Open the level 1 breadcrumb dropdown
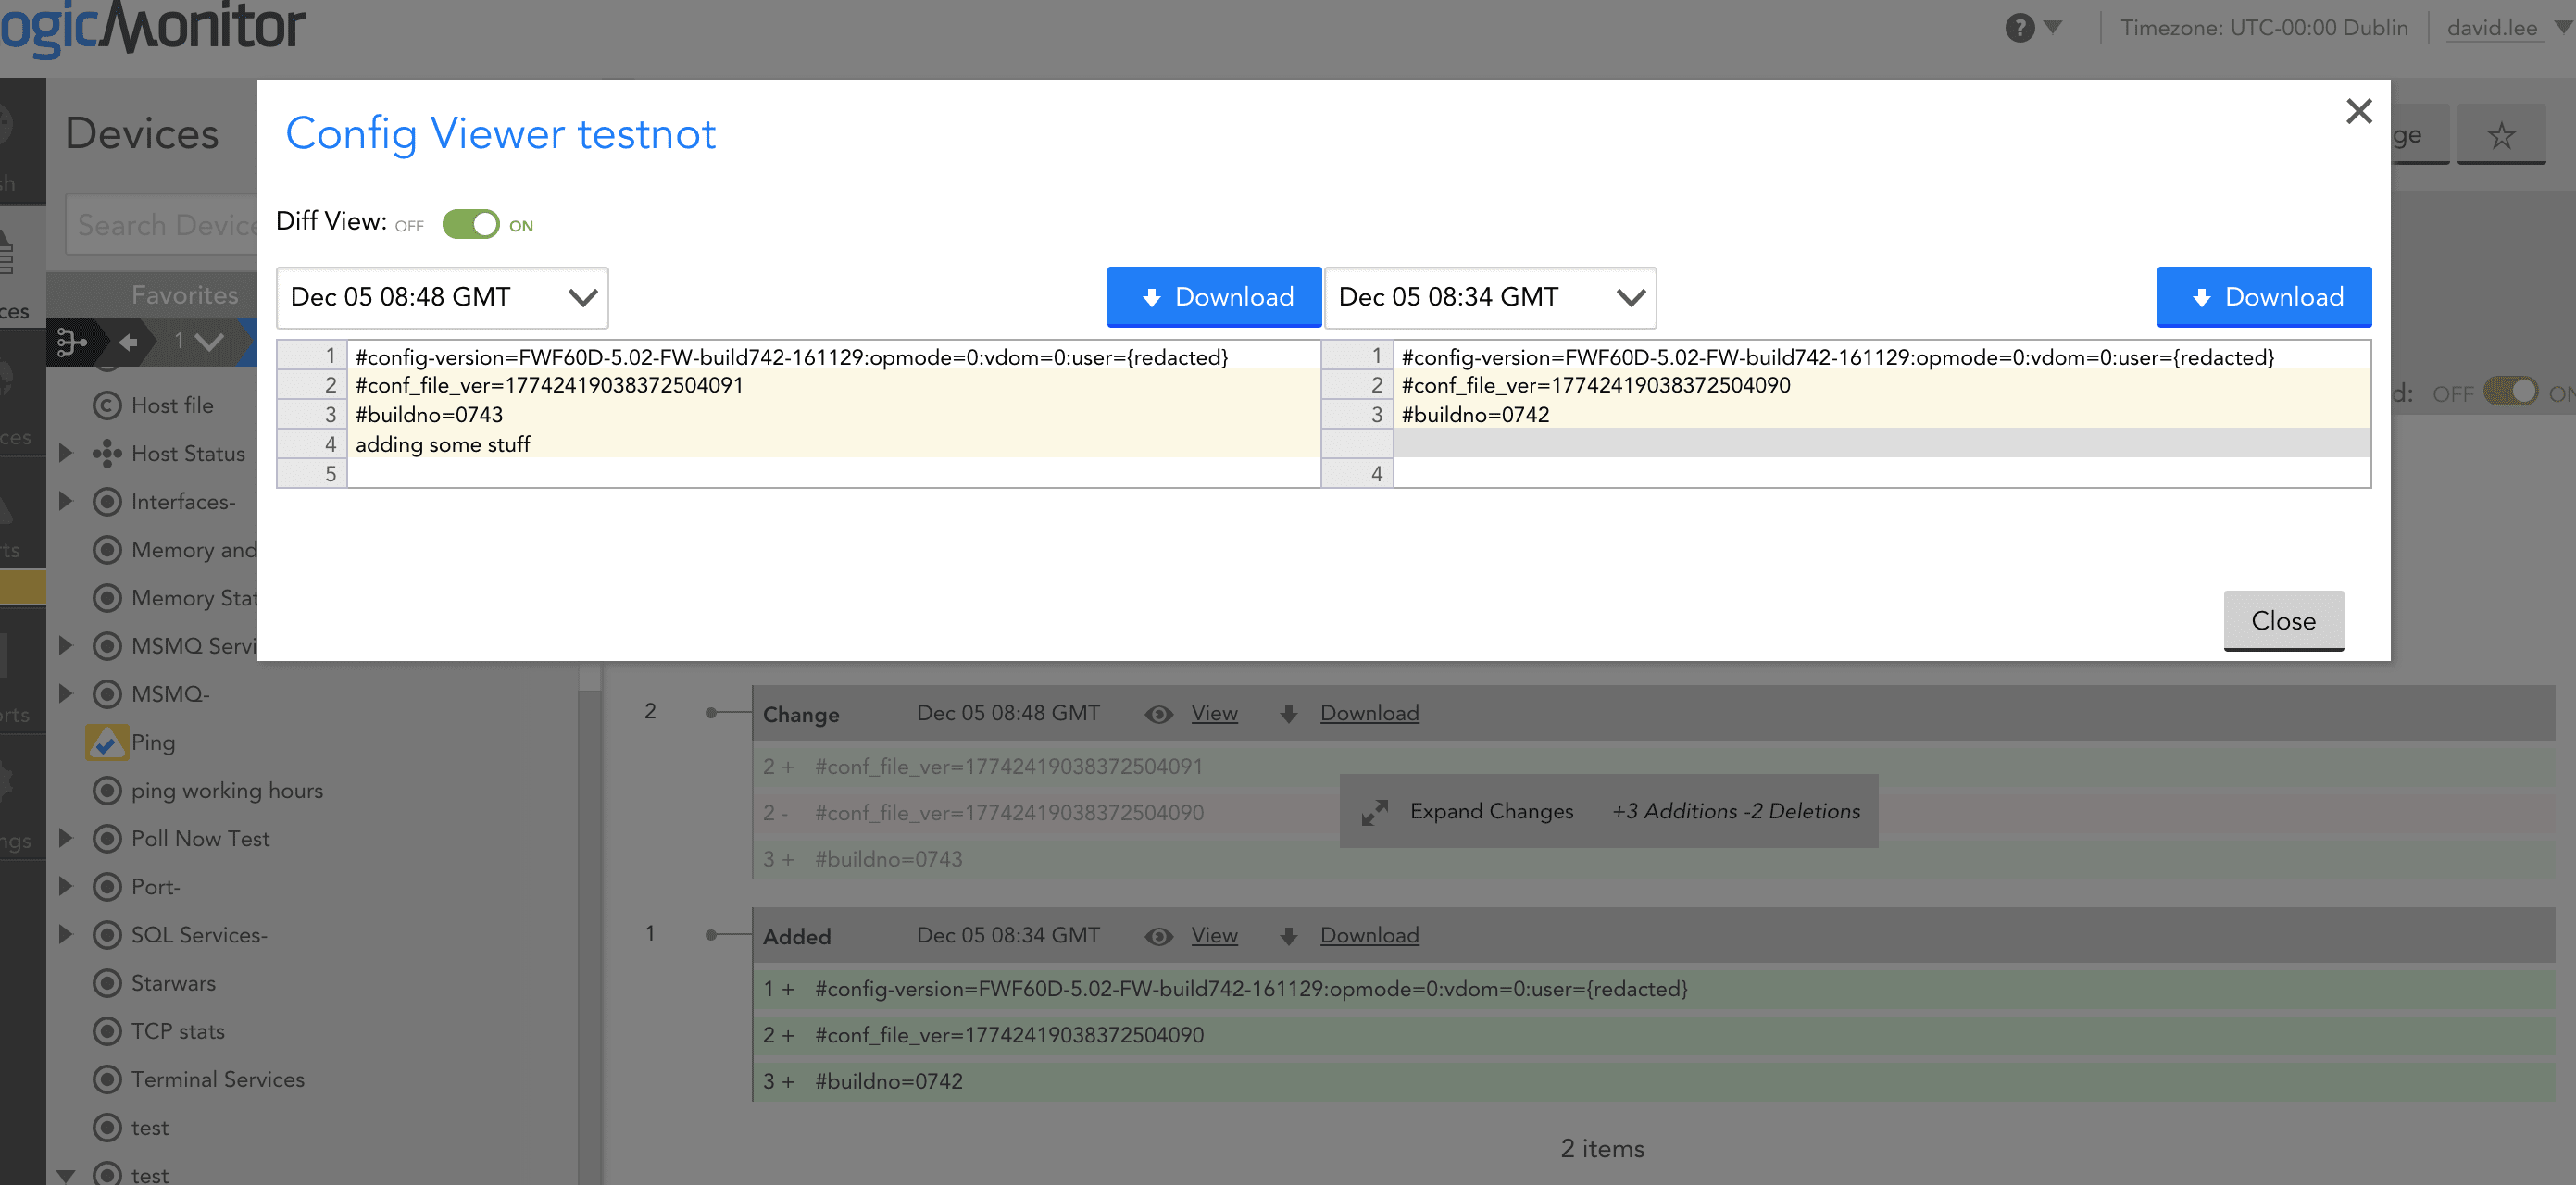 pyautogui.click(x=198, y=342)
